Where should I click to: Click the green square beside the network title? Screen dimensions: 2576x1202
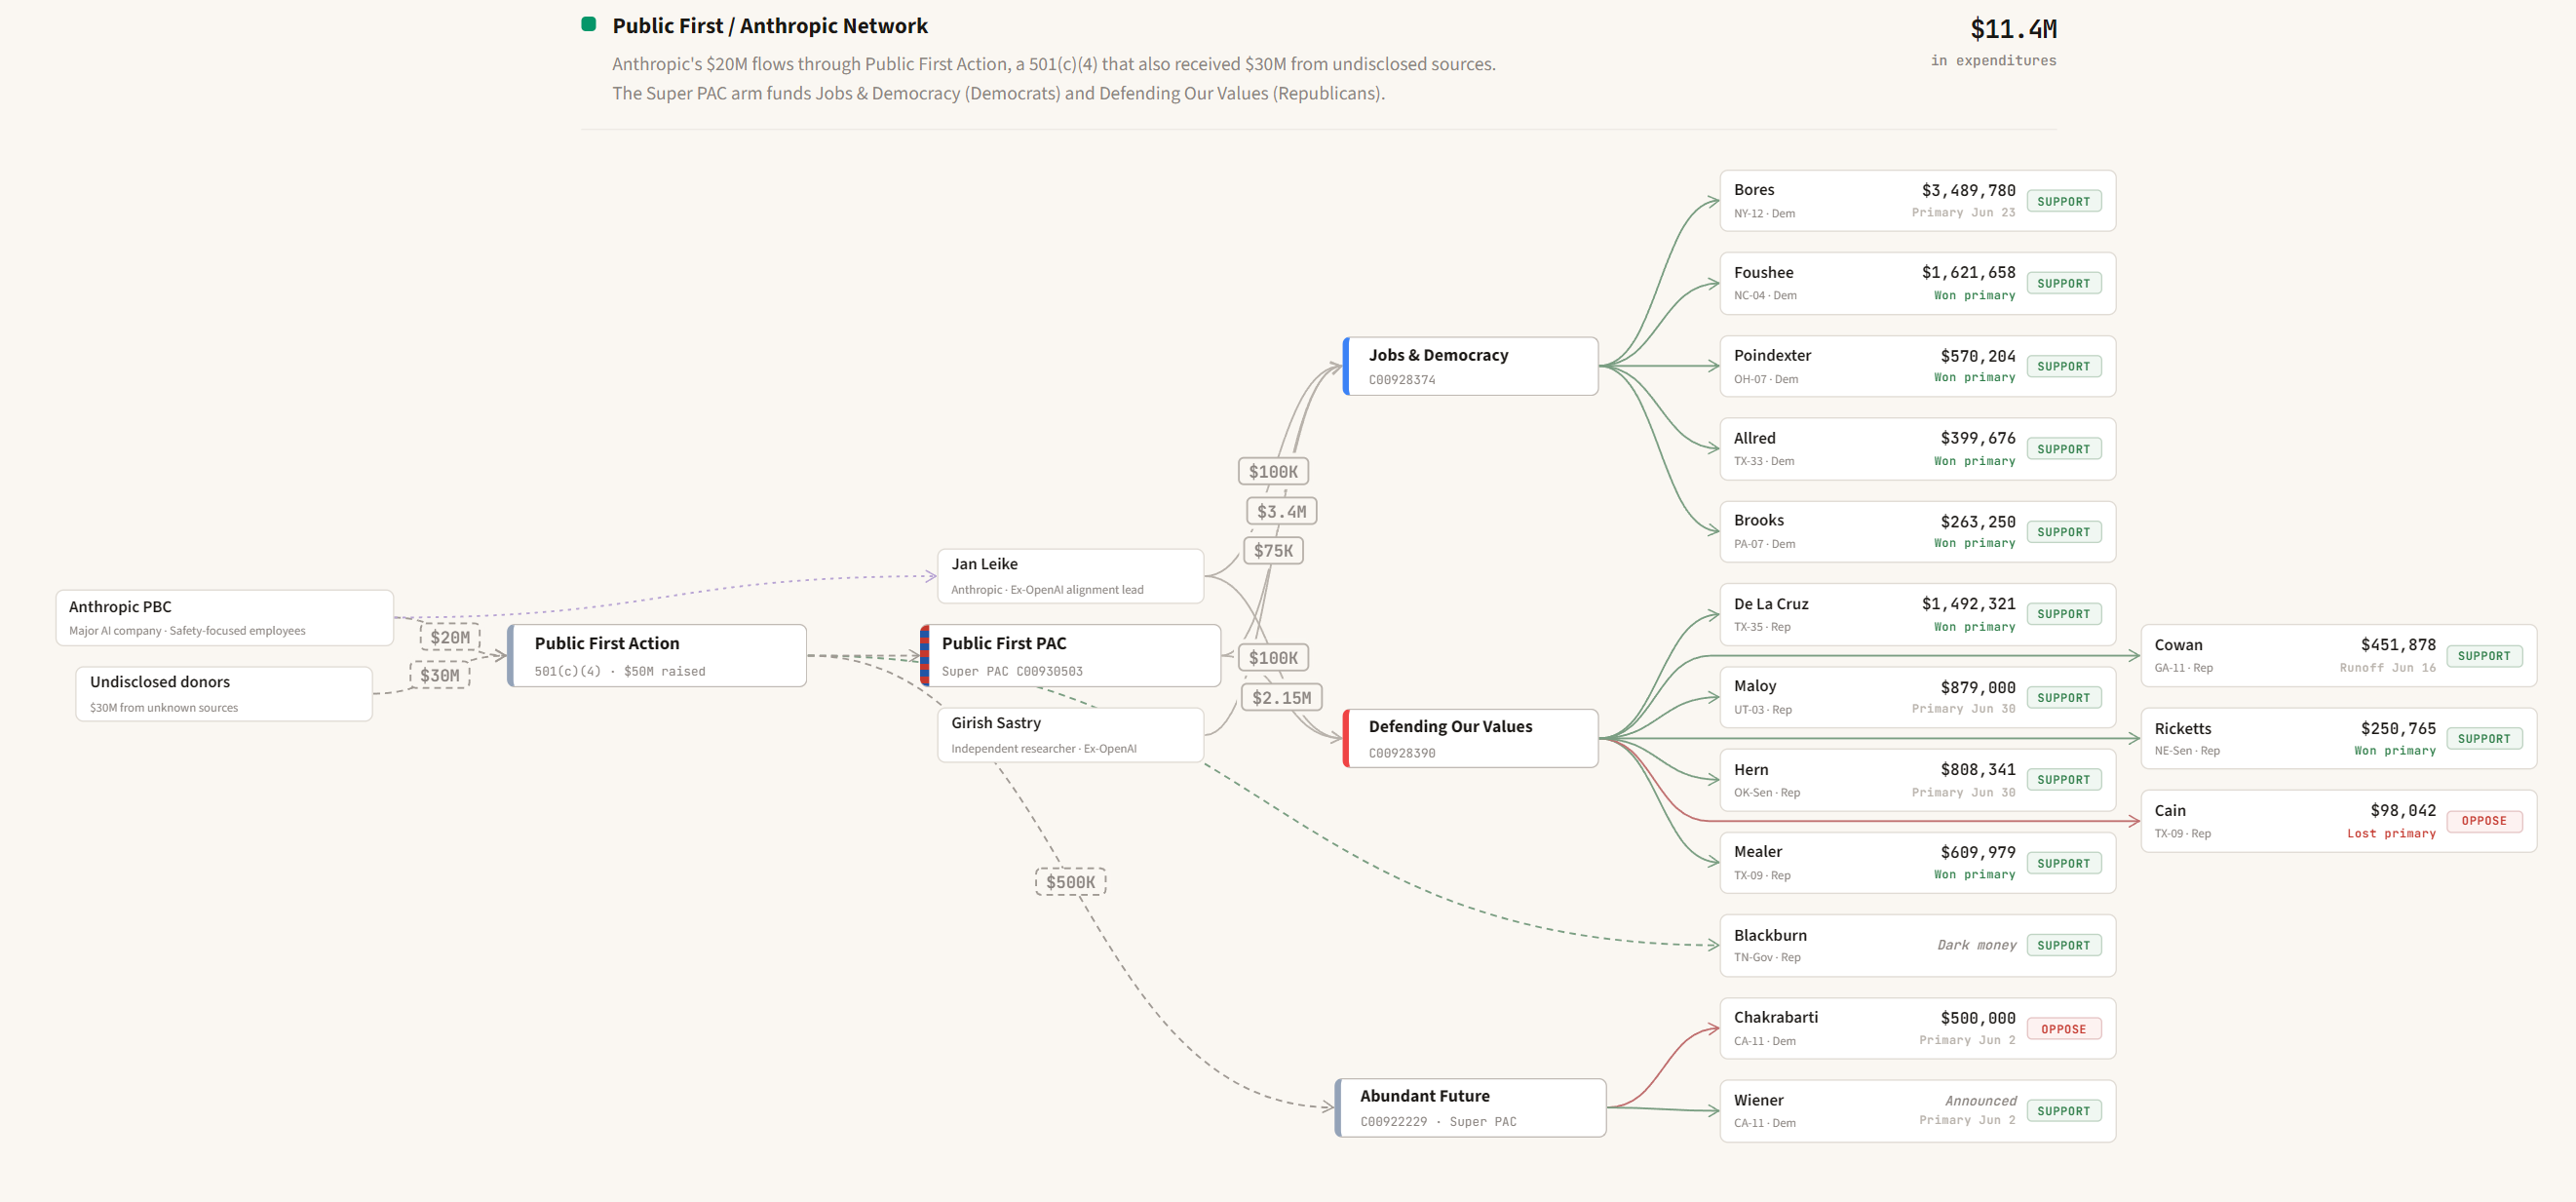pos(589,24)
